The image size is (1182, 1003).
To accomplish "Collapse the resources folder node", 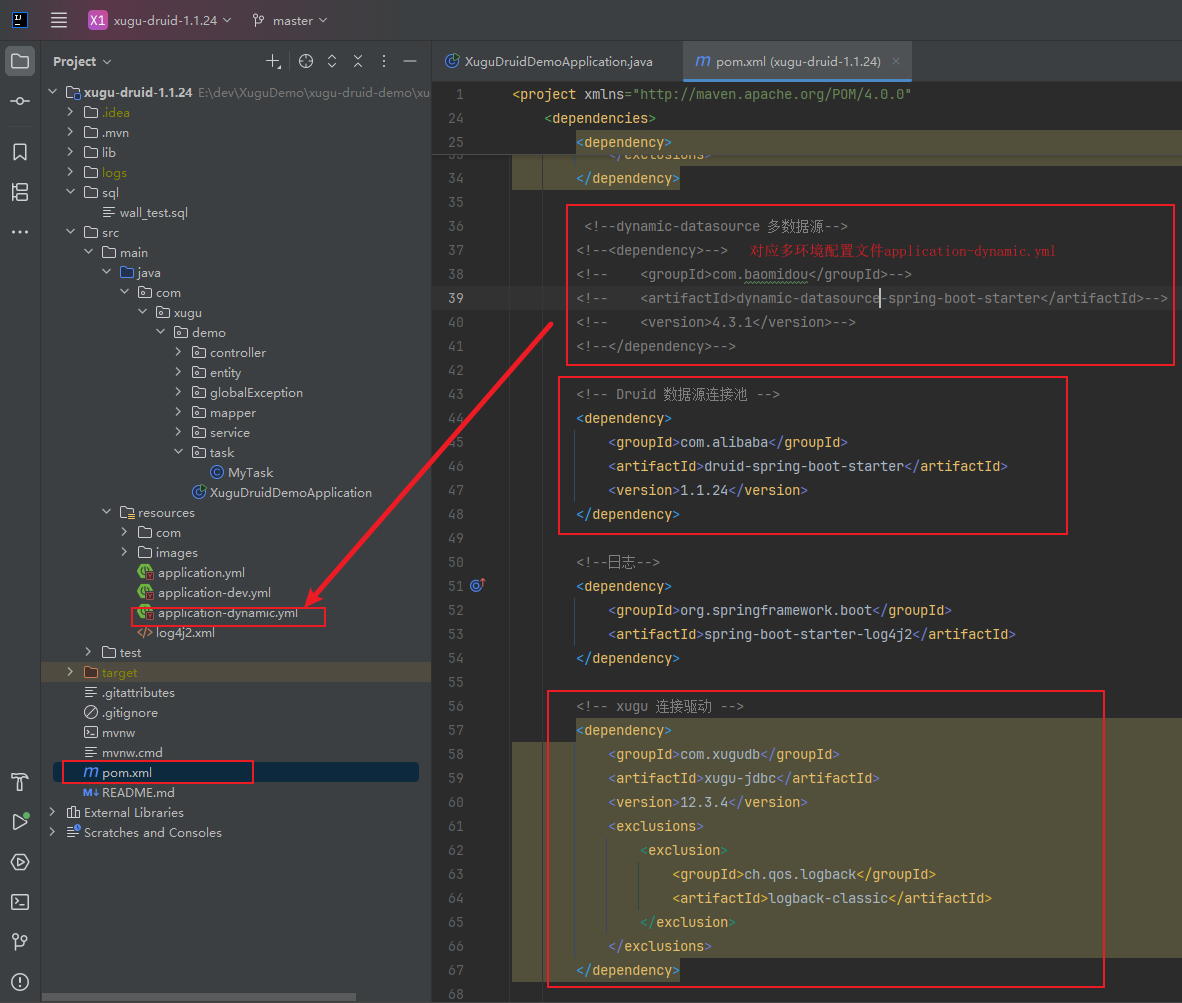I will (106, 512).
